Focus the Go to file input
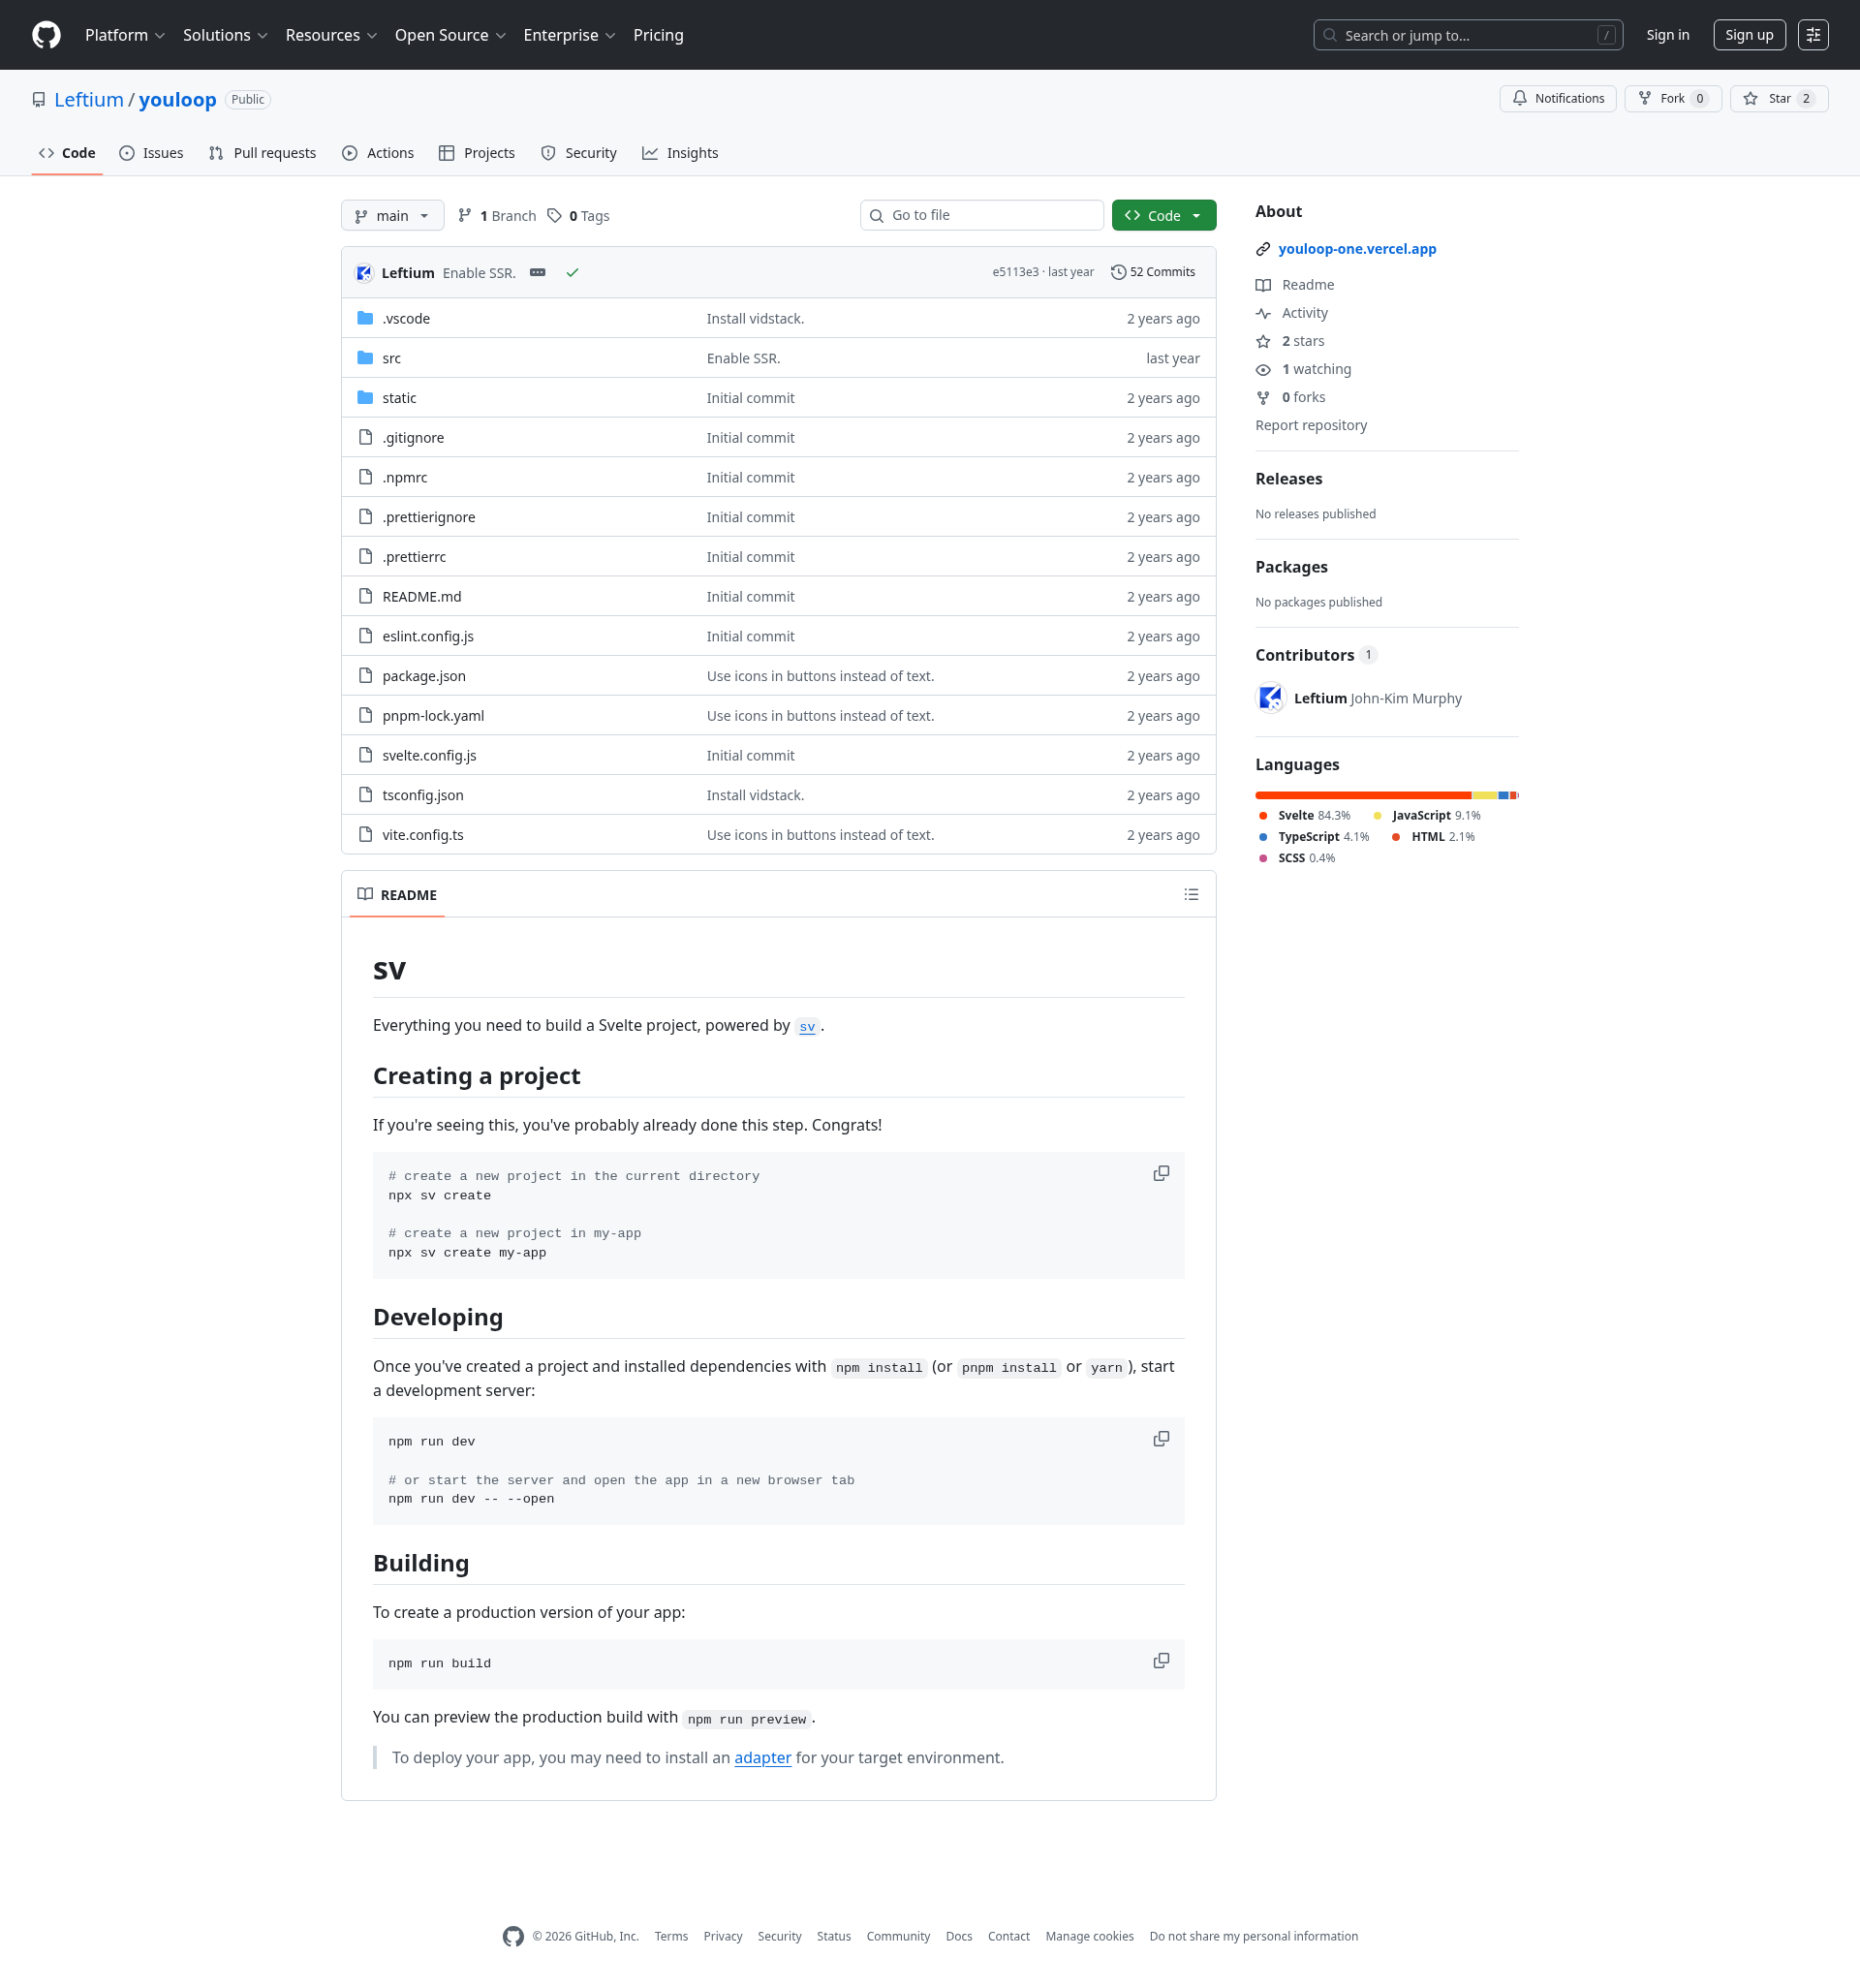The image size is (1860, 1988). [982, 216]
